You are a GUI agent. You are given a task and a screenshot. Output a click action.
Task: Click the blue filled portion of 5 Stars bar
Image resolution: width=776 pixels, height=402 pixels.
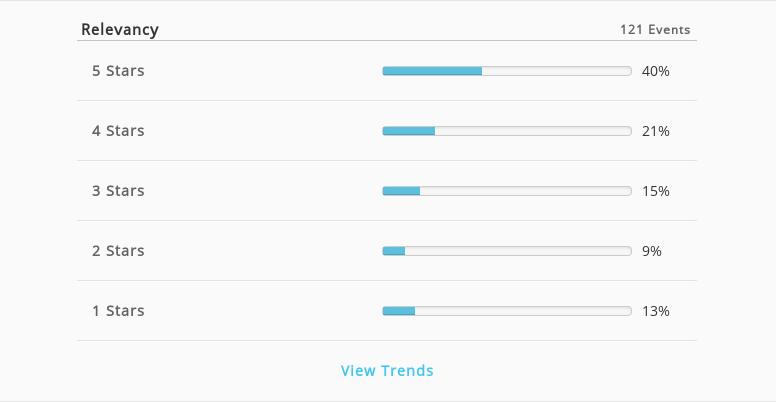click(432, 71)
